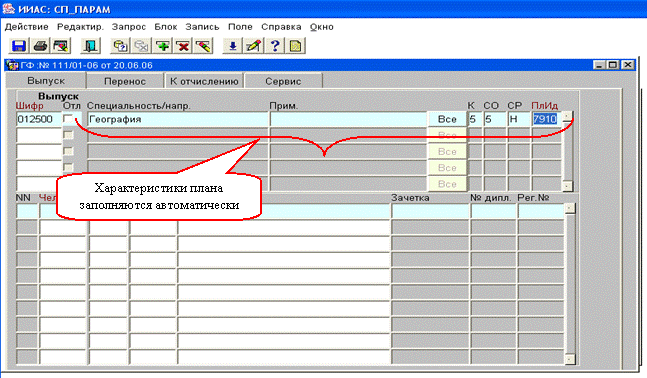This screenshot has width=647, height=378.
Task: Toggle the Отл checkbox for География
Action: click(68, 119)
